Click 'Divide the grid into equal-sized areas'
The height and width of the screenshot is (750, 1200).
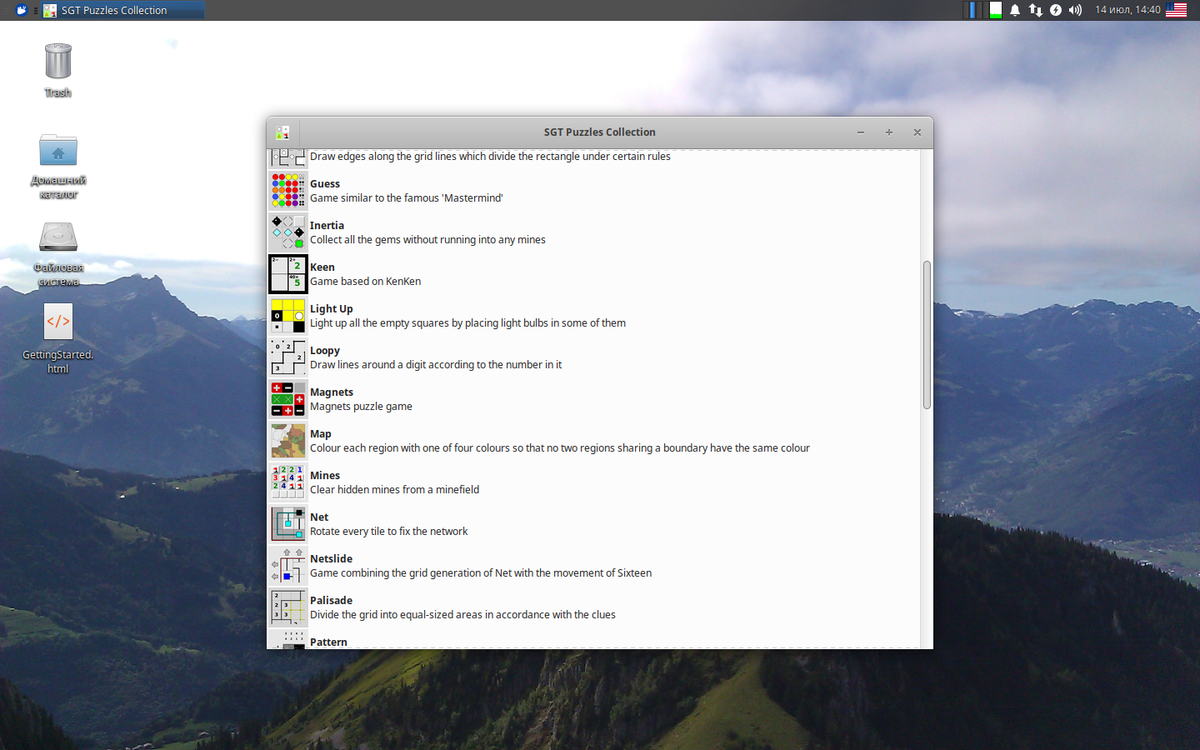(463, 615)
